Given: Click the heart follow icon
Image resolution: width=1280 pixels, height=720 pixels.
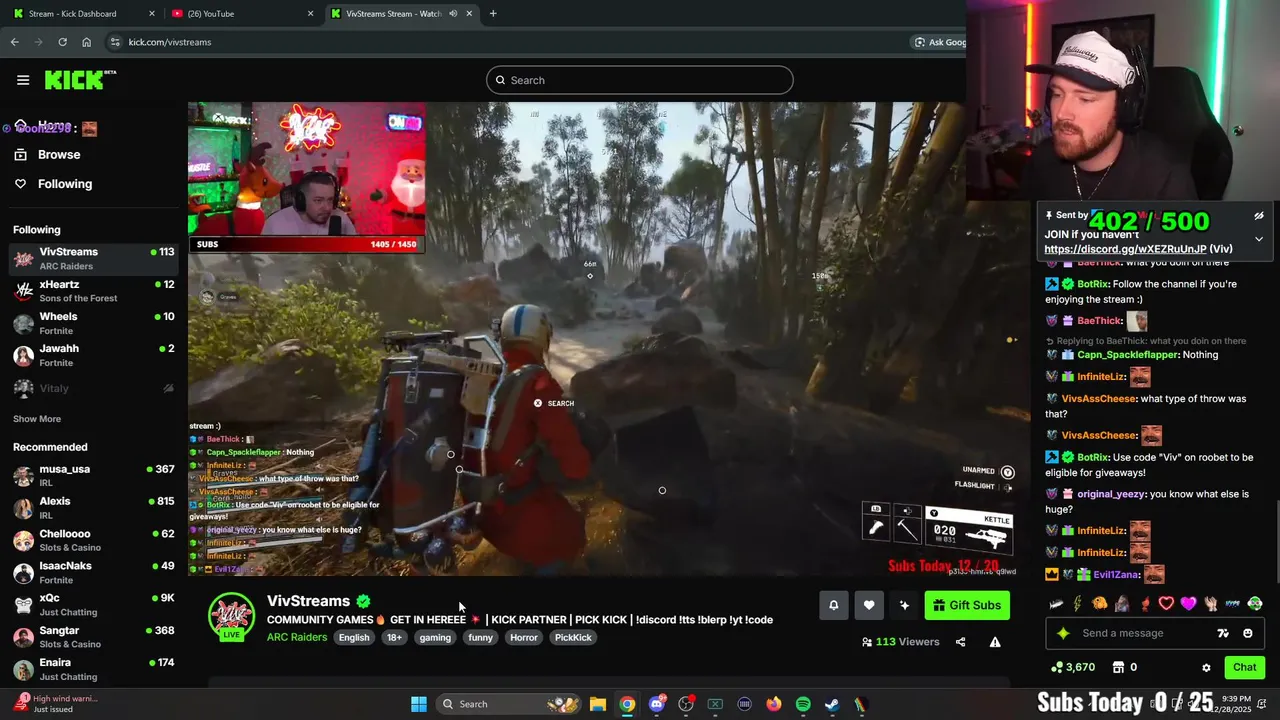Looking at the screenshot, I should (x=869, y=605).
